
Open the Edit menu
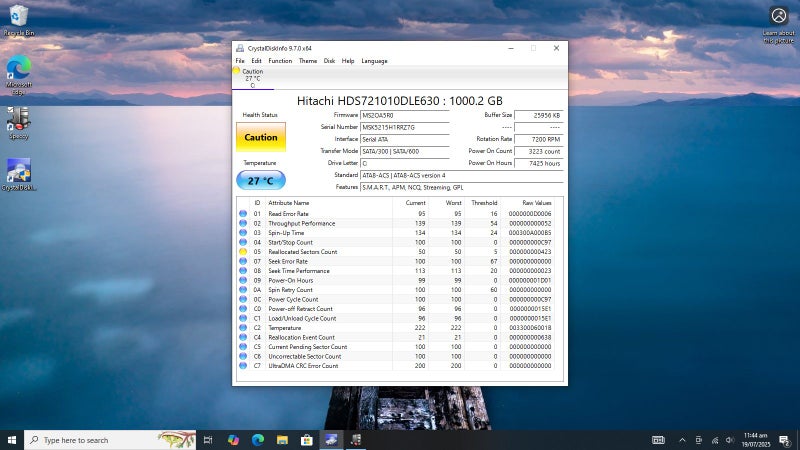(256, 61)
